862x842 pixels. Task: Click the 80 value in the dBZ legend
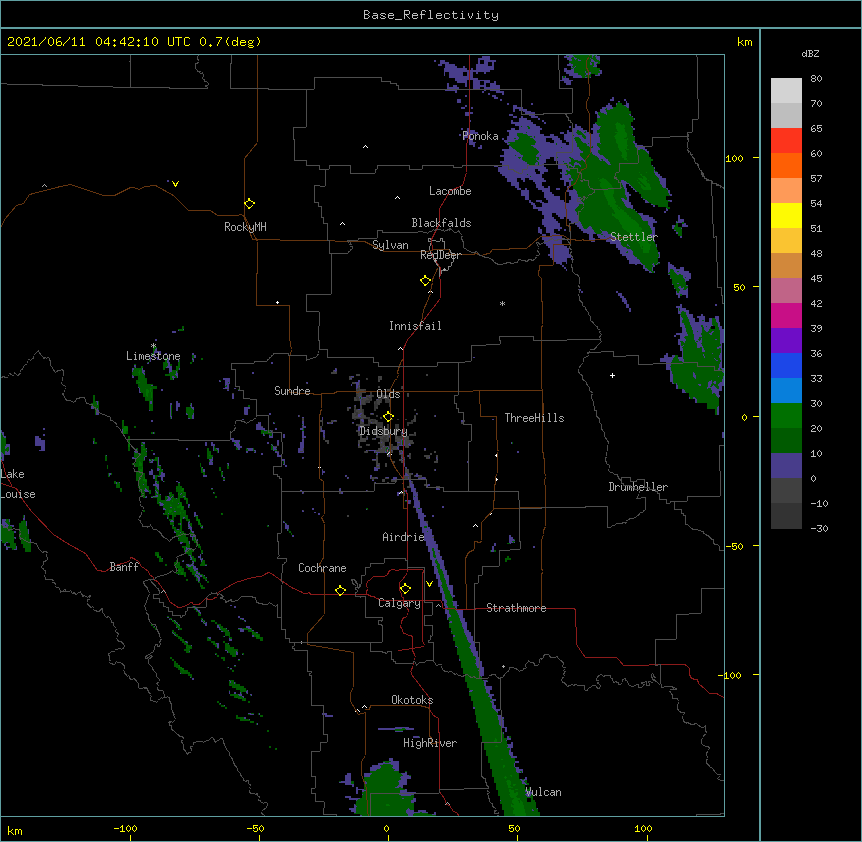816,79
